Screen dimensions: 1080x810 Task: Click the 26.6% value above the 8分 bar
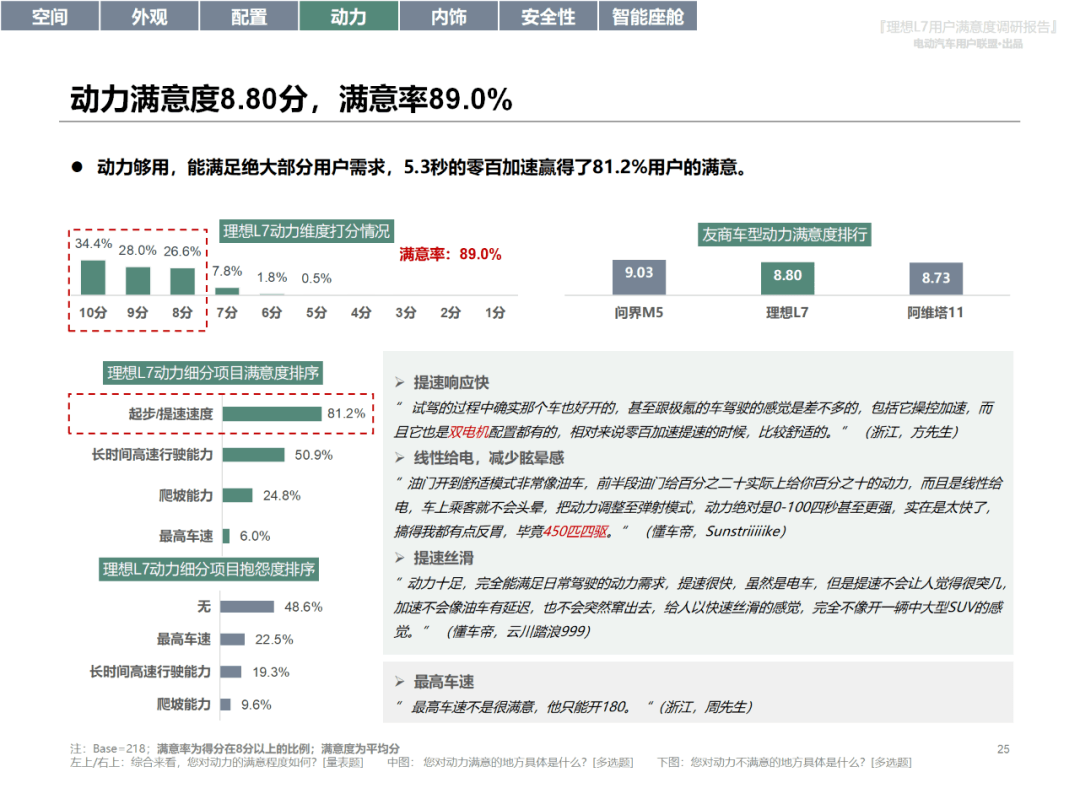(x=182, y=251)
